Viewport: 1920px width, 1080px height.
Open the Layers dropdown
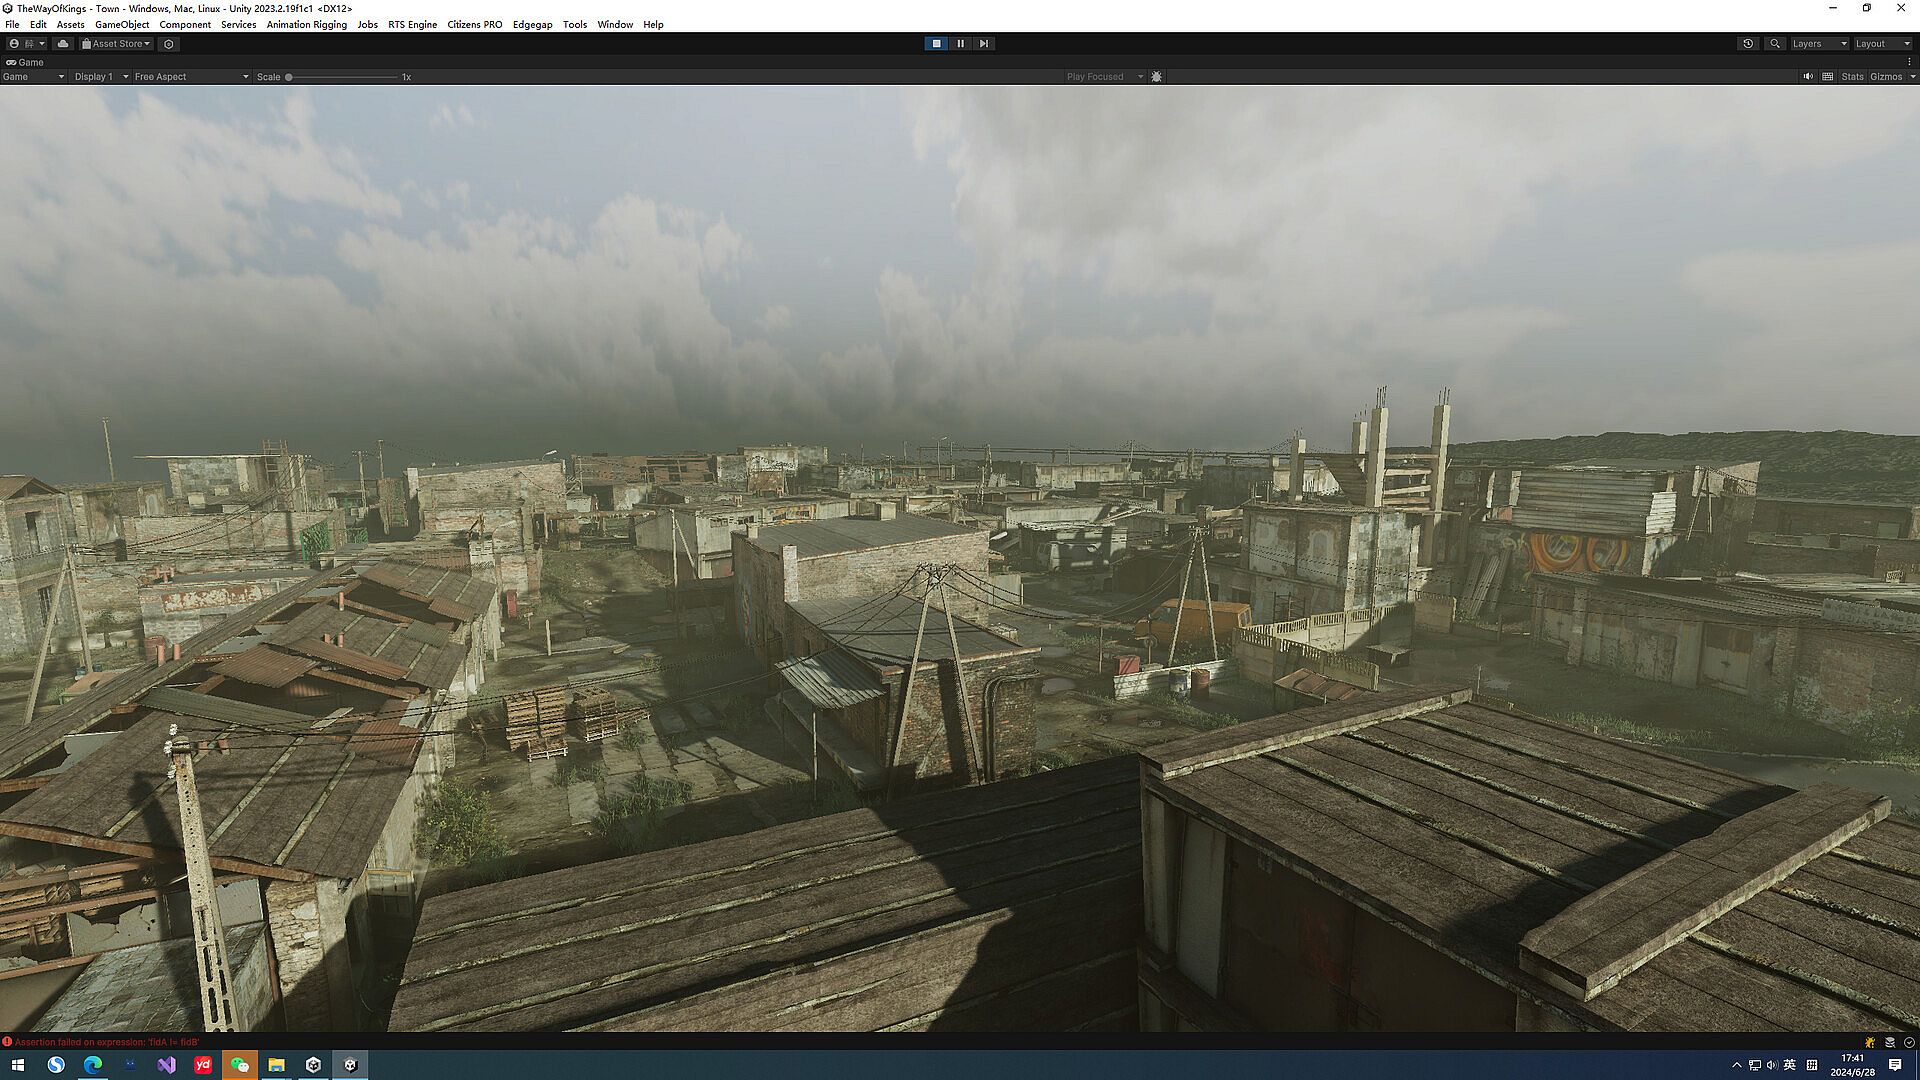click(x=1819, y=44)
